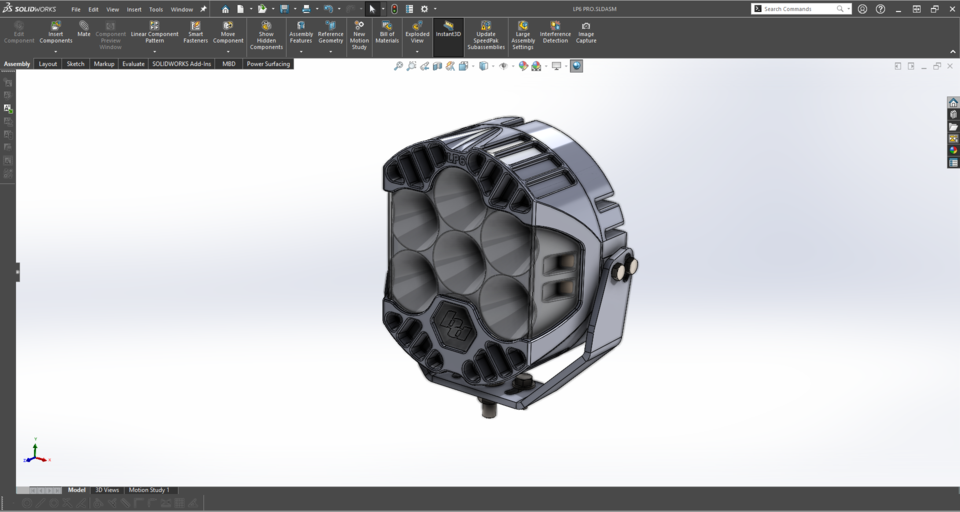Click the Undo icon
The height and width of the screenshot is (512, 960).
(328, 9)
